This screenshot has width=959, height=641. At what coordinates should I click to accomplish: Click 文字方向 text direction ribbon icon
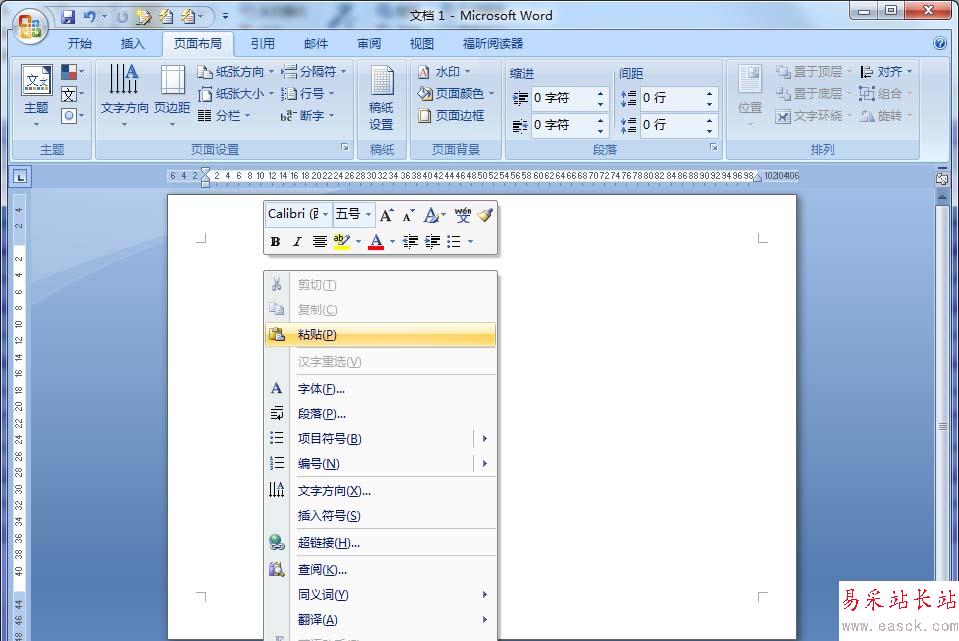coord(124,94)
